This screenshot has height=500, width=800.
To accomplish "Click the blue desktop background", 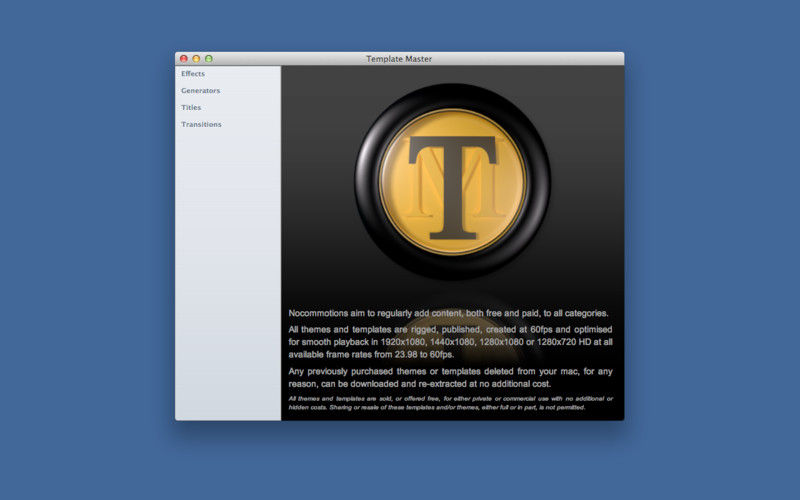I will point(80,250).
